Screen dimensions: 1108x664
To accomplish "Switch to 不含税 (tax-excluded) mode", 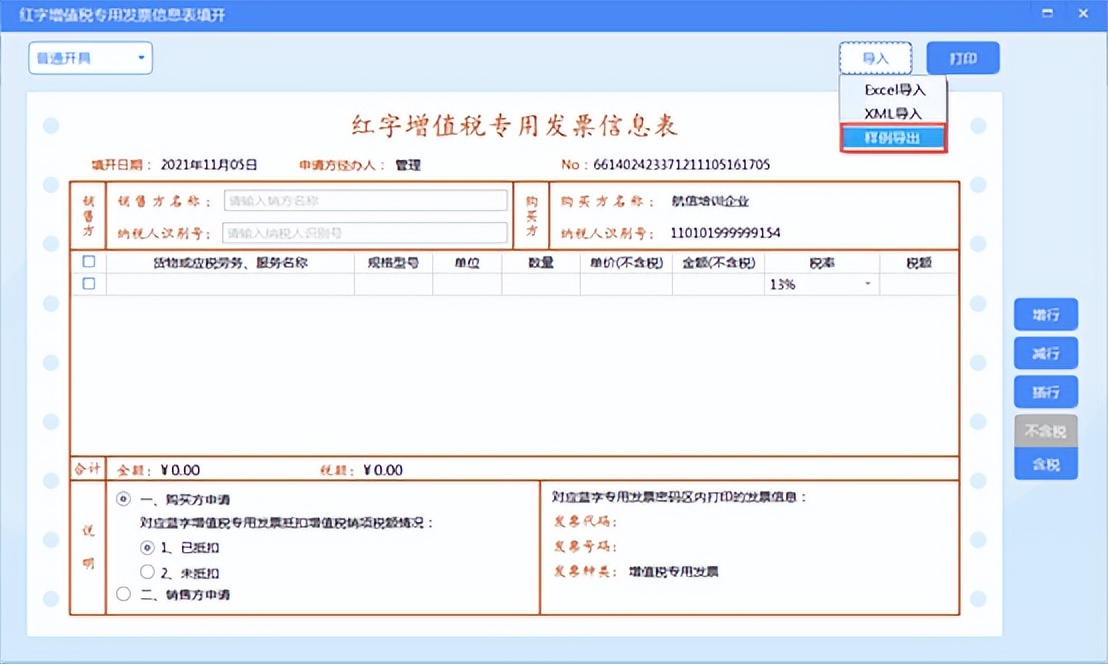I will pos(1045,430).
